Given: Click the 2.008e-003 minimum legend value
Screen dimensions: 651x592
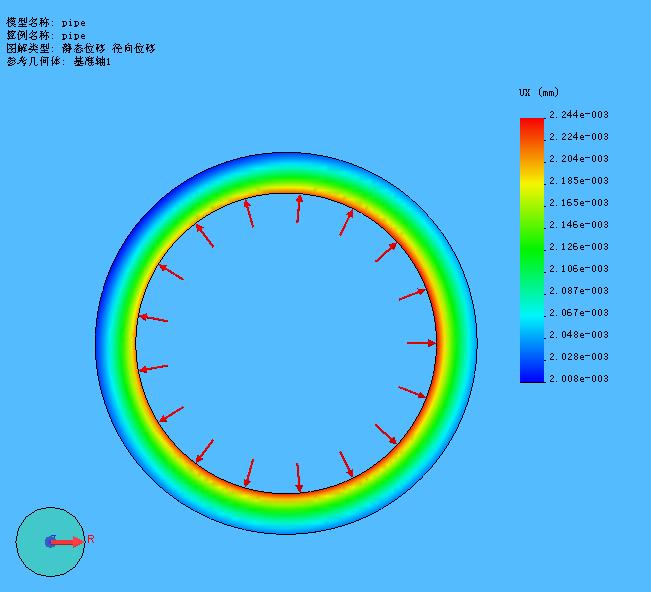Looking at the screenshot, I should click(579, 379).
